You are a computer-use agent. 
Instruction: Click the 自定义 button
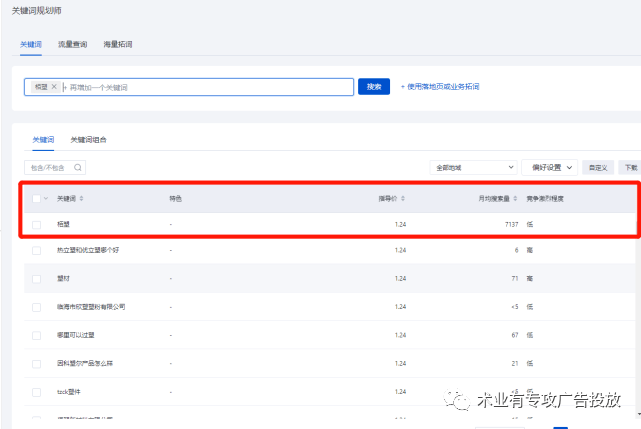[598, 168]
